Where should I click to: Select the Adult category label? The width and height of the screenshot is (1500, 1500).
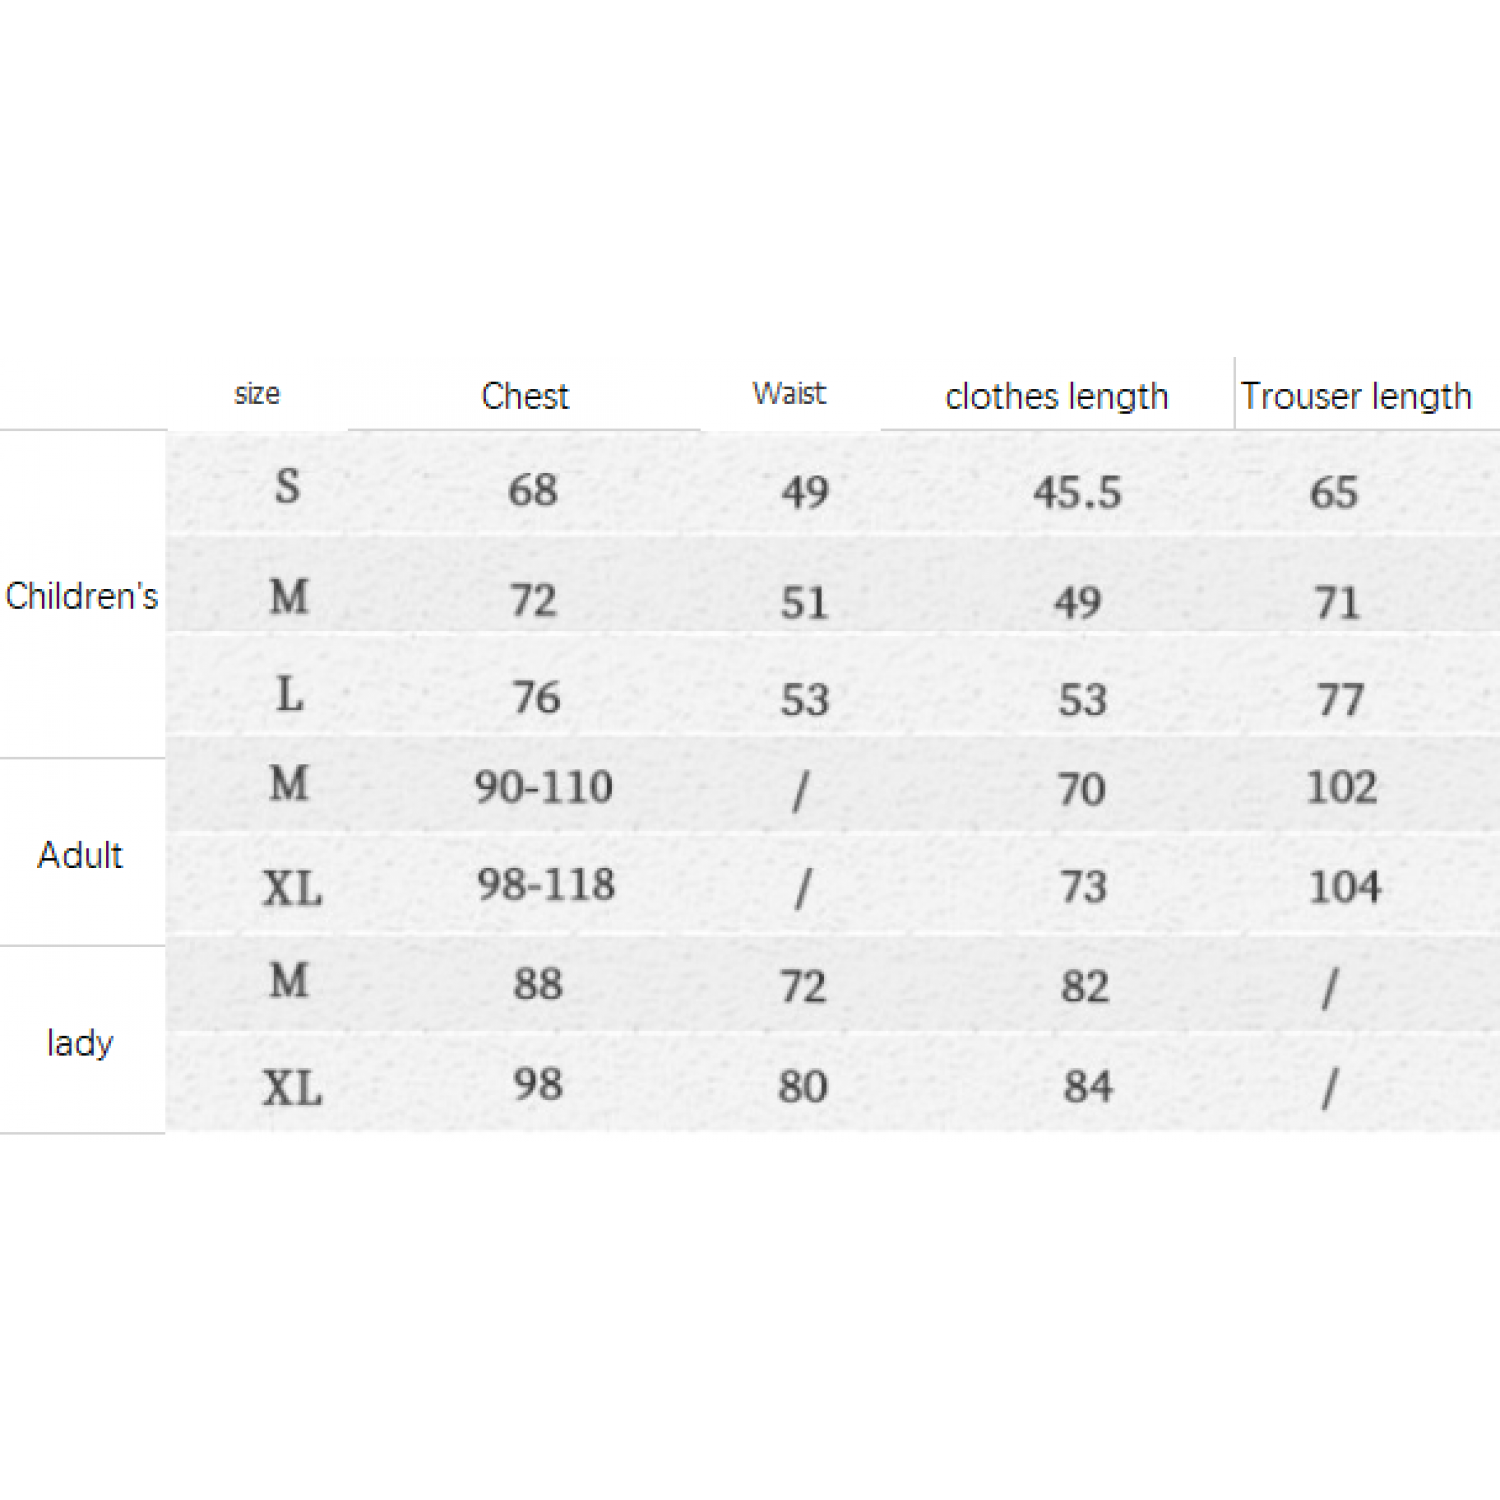[80, 855]
